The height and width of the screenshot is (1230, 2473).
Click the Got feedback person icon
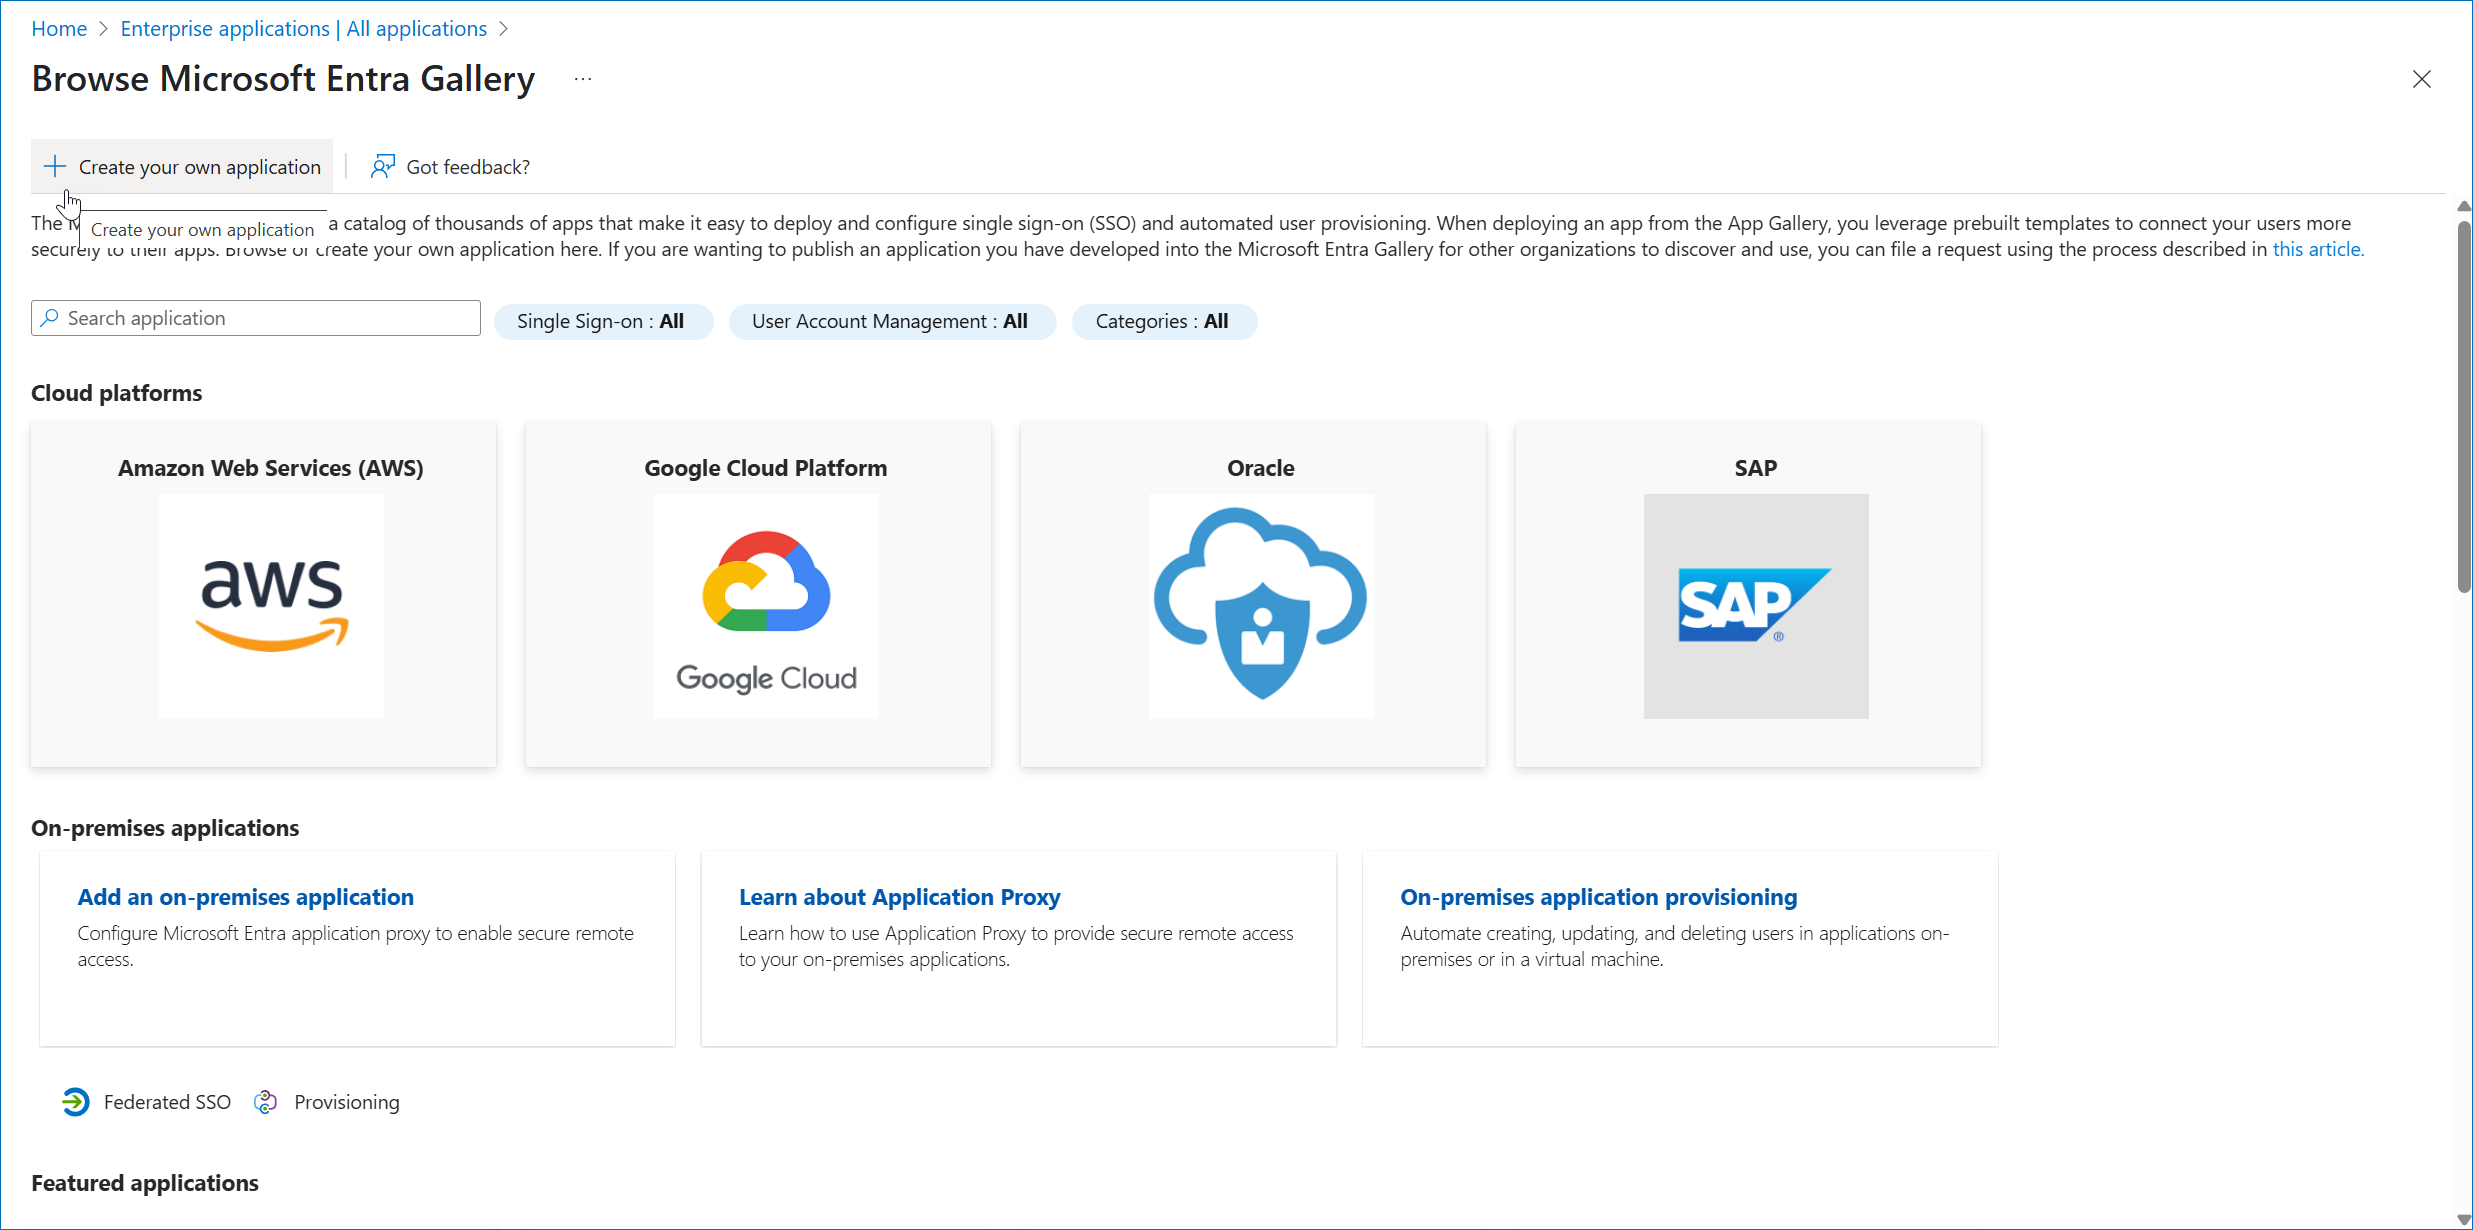(x=382, y=166)
